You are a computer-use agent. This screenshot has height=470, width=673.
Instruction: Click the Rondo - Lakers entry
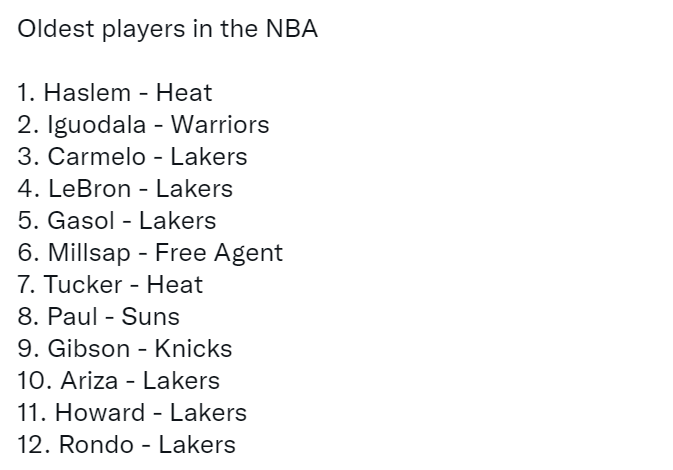pos(127,445)
